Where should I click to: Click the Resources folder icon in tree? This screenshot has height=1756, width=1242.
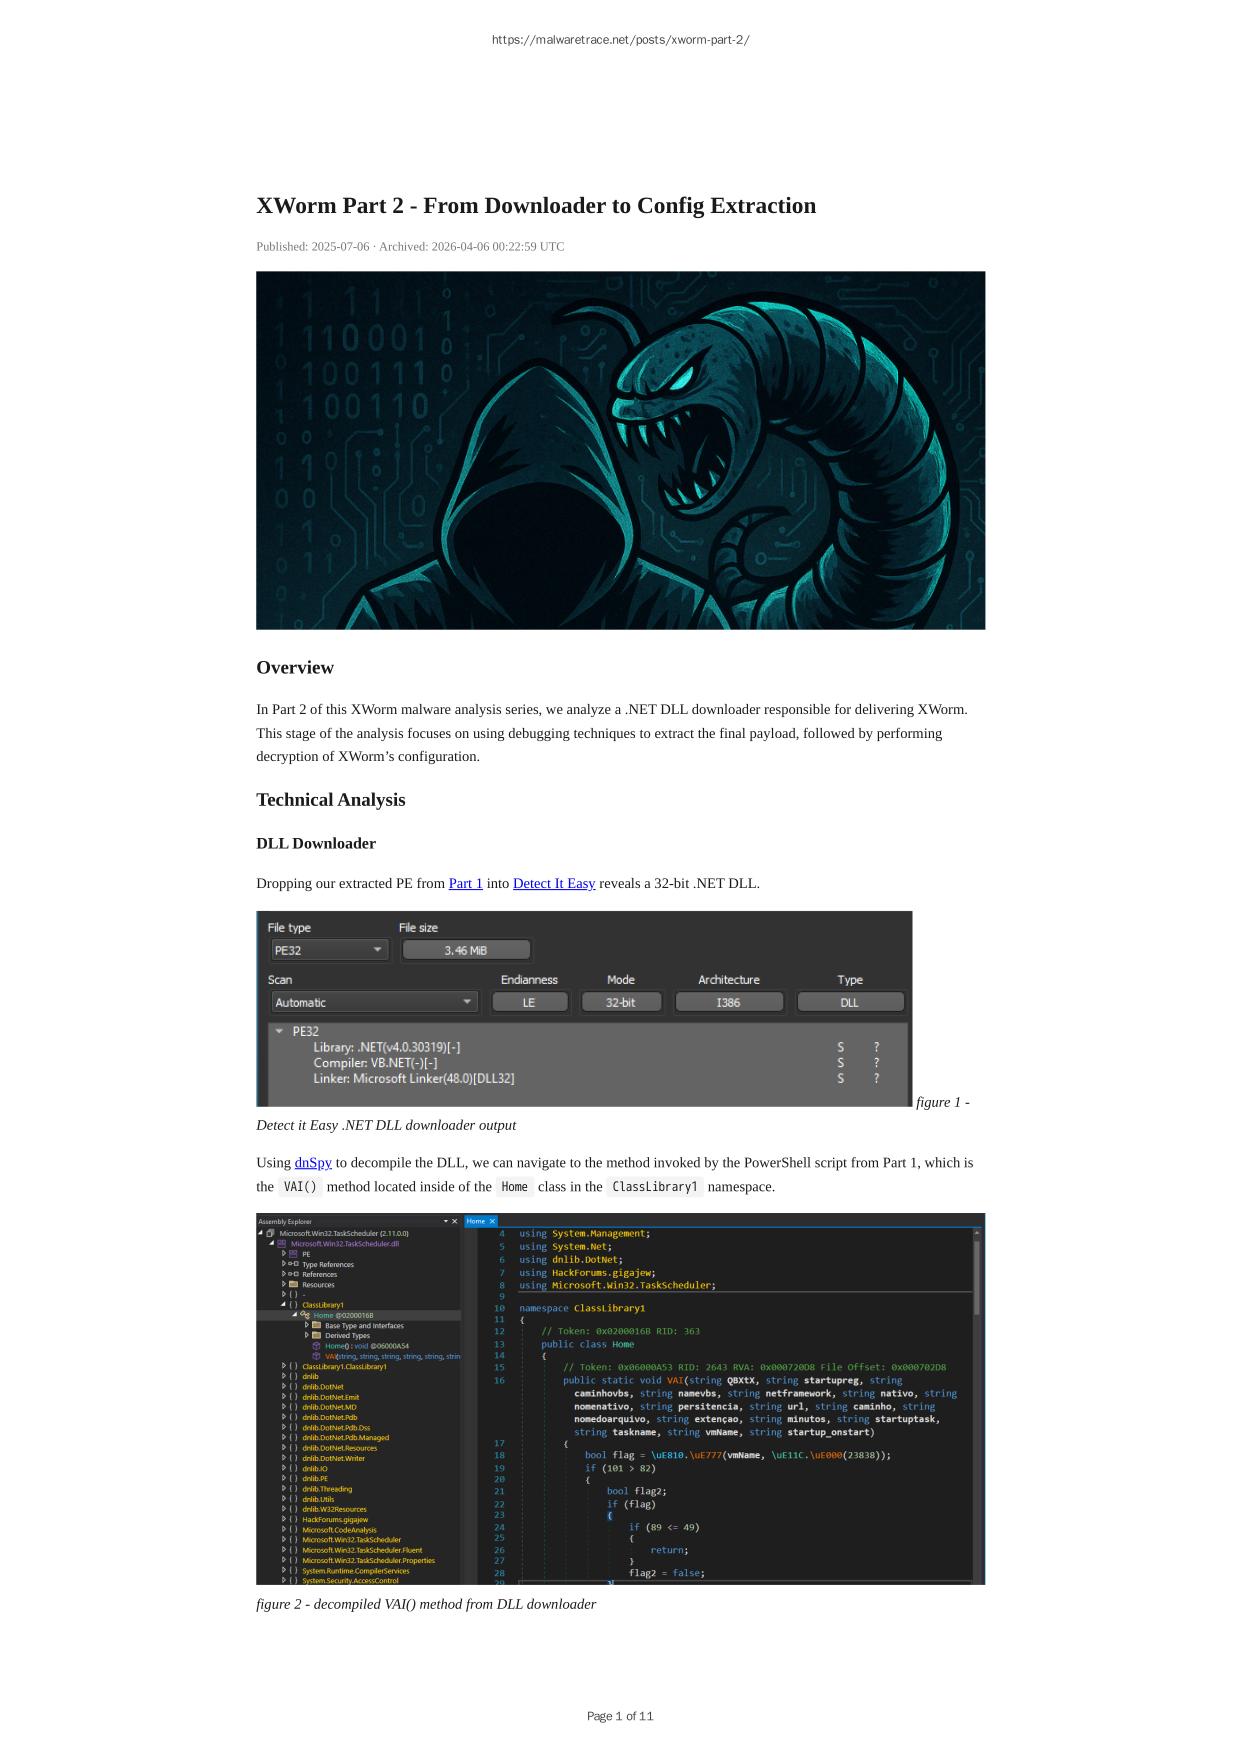tap(294, 1284)
